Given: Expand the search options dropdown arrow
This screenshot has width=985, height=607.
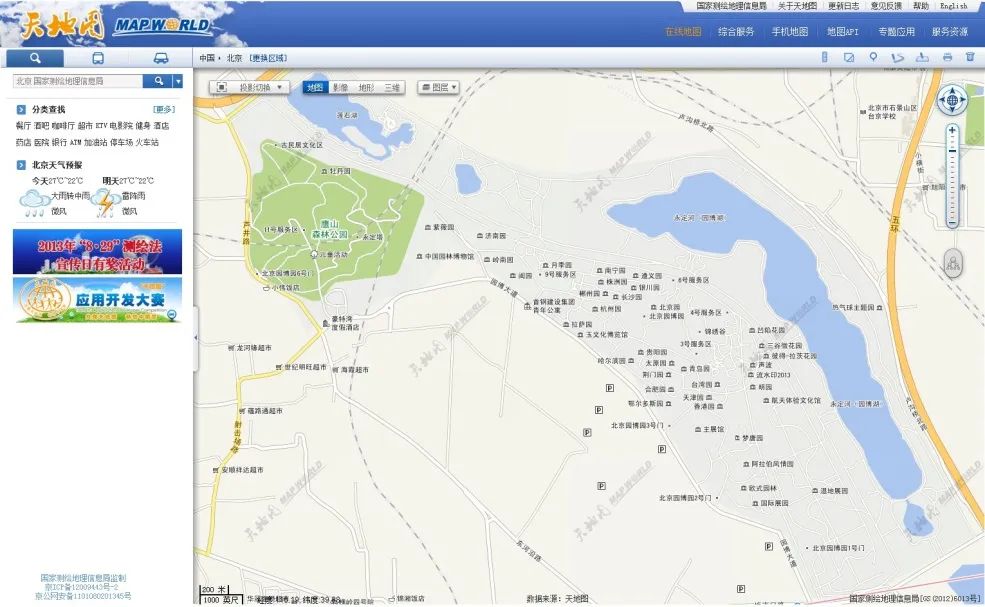Looking at the screenshot, I should [178, 81].
